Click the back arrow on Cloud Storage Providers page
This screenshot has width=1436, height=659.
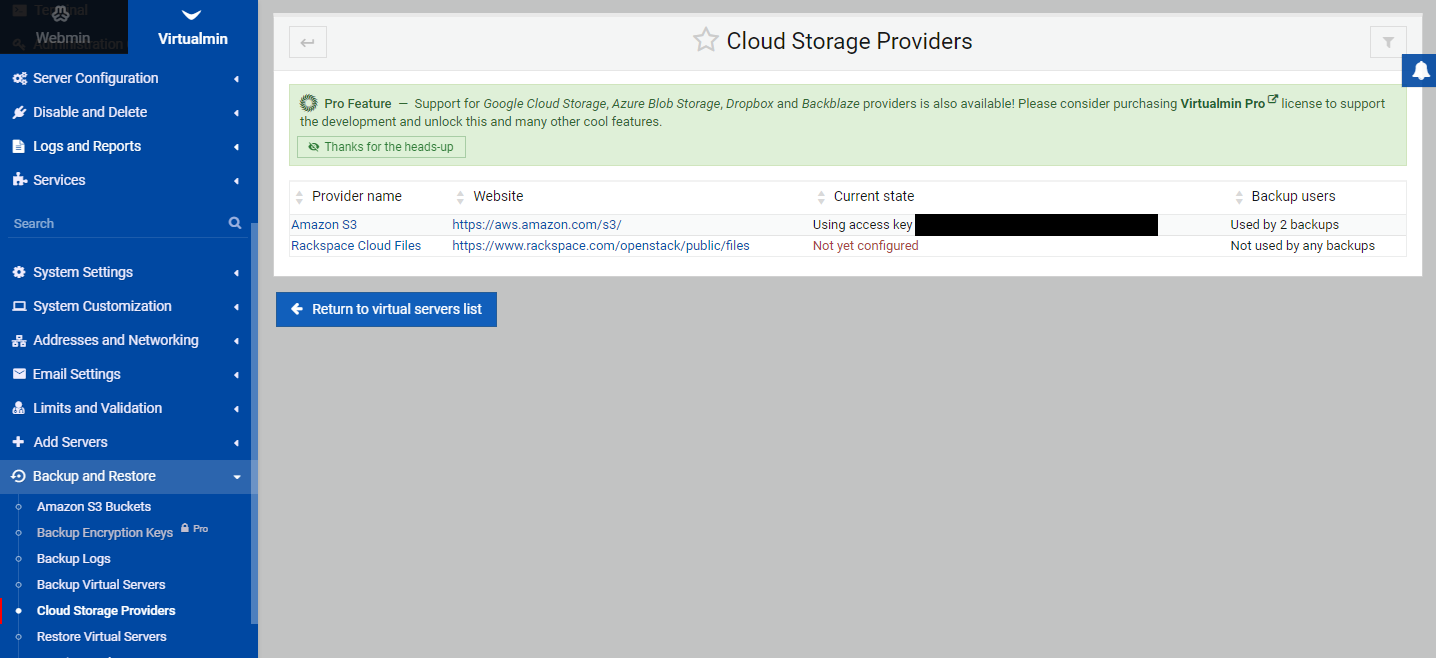coord(307,41)
